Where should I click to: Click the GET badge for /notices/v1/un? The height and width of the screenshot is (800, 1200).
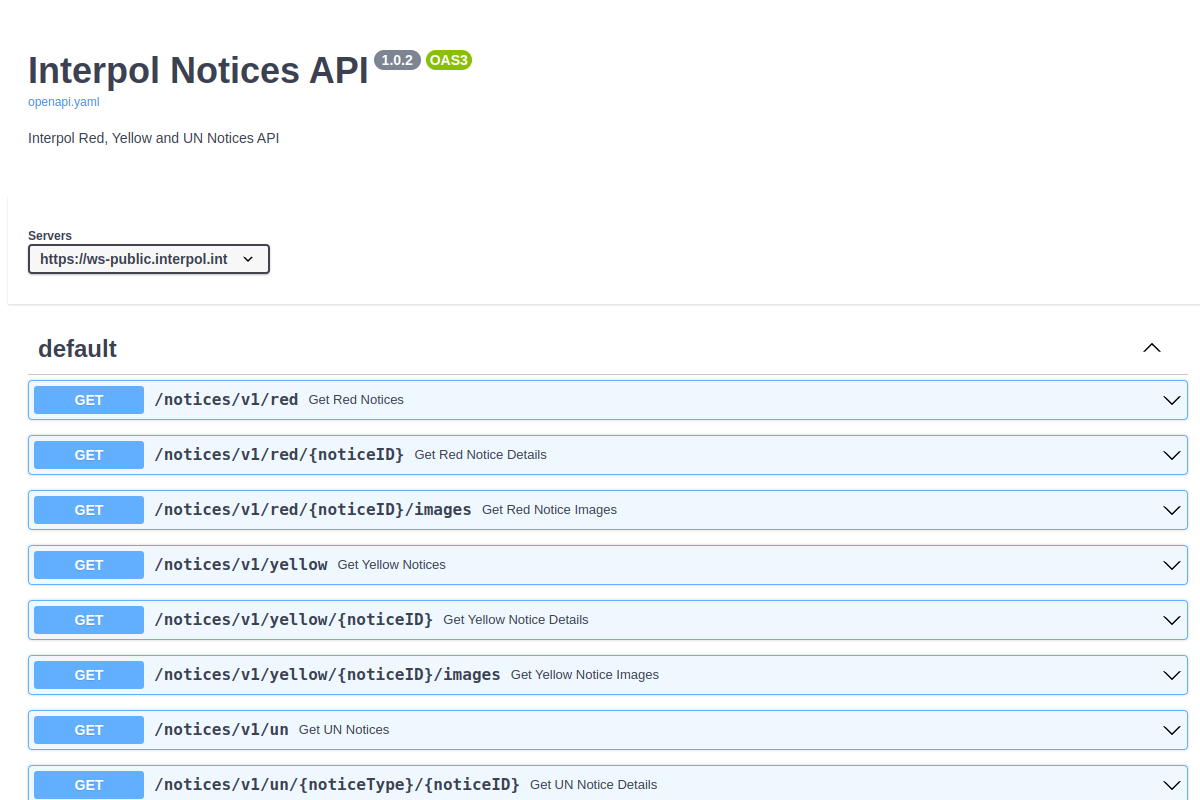click(x=89, y=730)
